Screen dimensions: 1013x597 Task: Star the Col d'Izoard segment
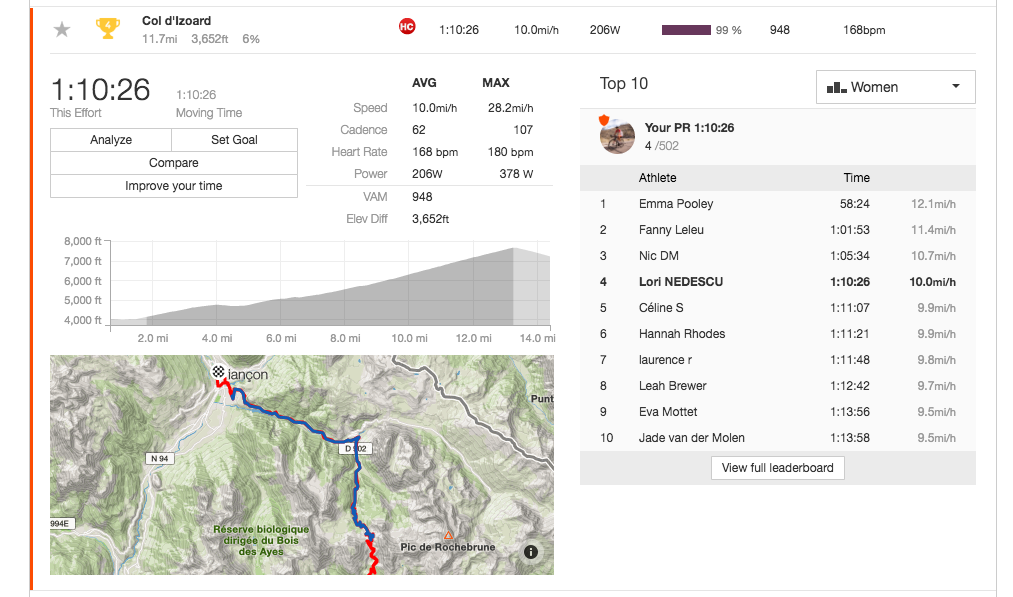click(x=62, y=29)
